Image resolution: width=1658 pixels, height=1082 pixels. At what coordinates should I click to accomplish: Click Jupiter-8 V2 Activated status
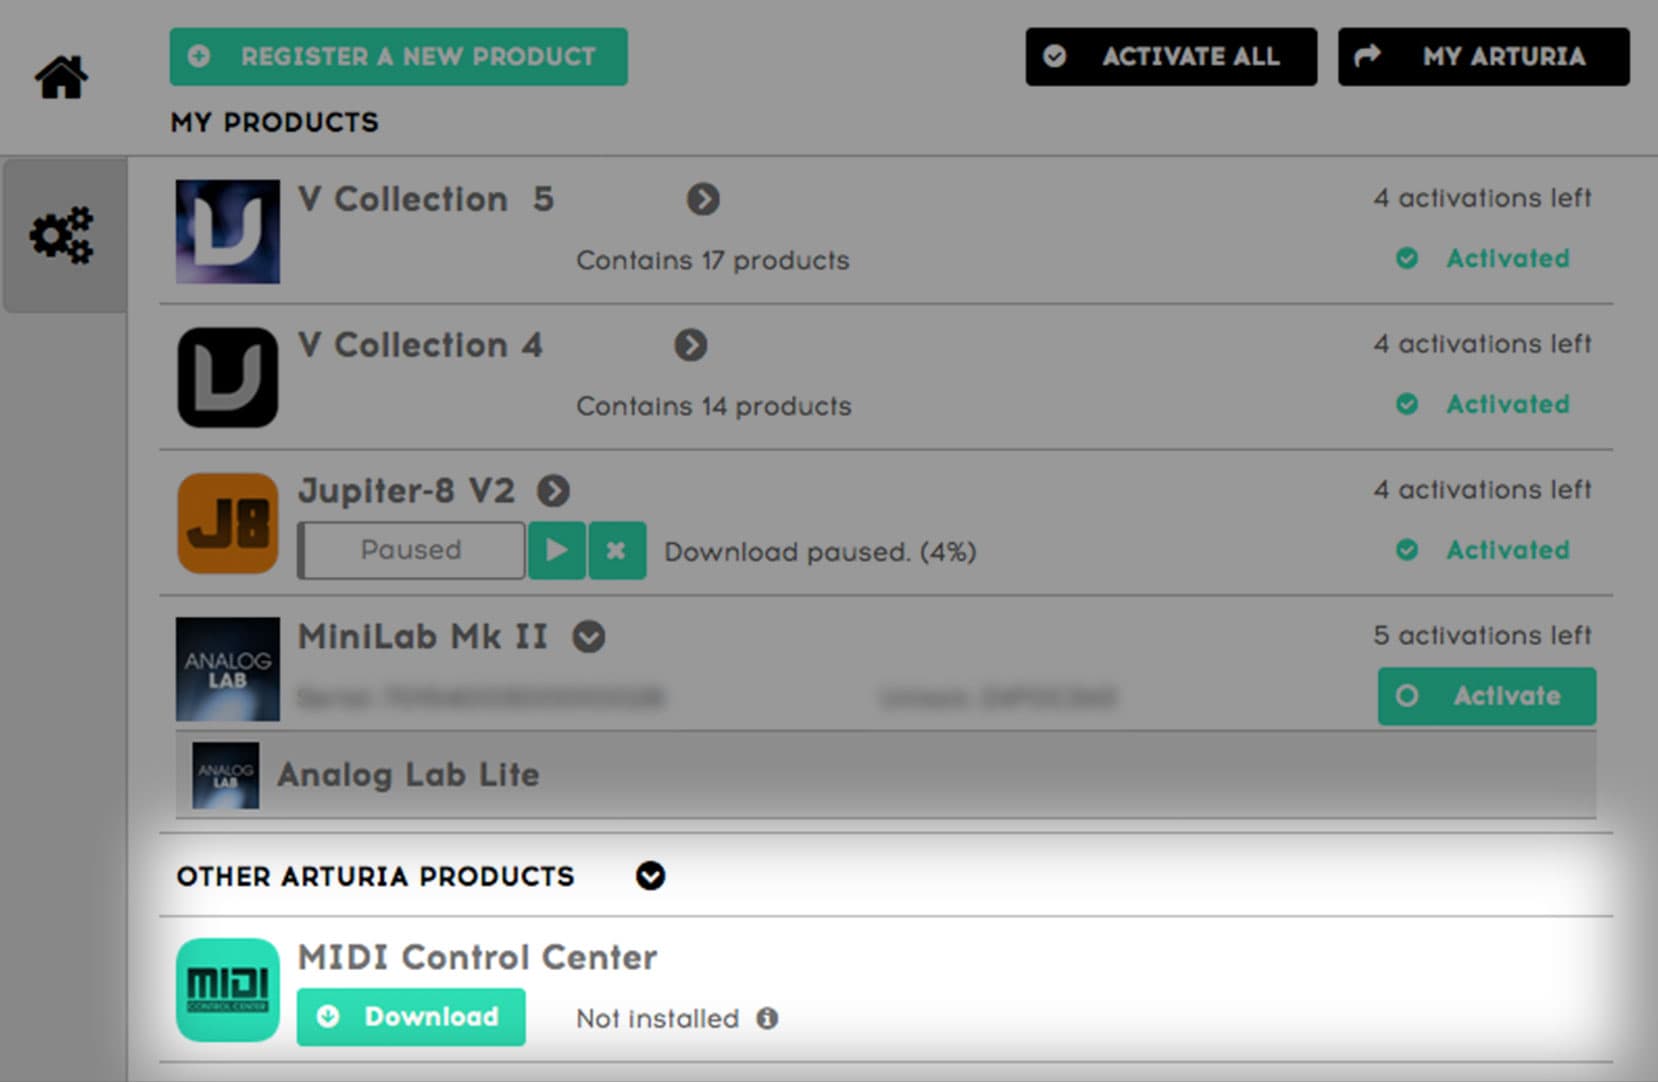pos(1483,551)
